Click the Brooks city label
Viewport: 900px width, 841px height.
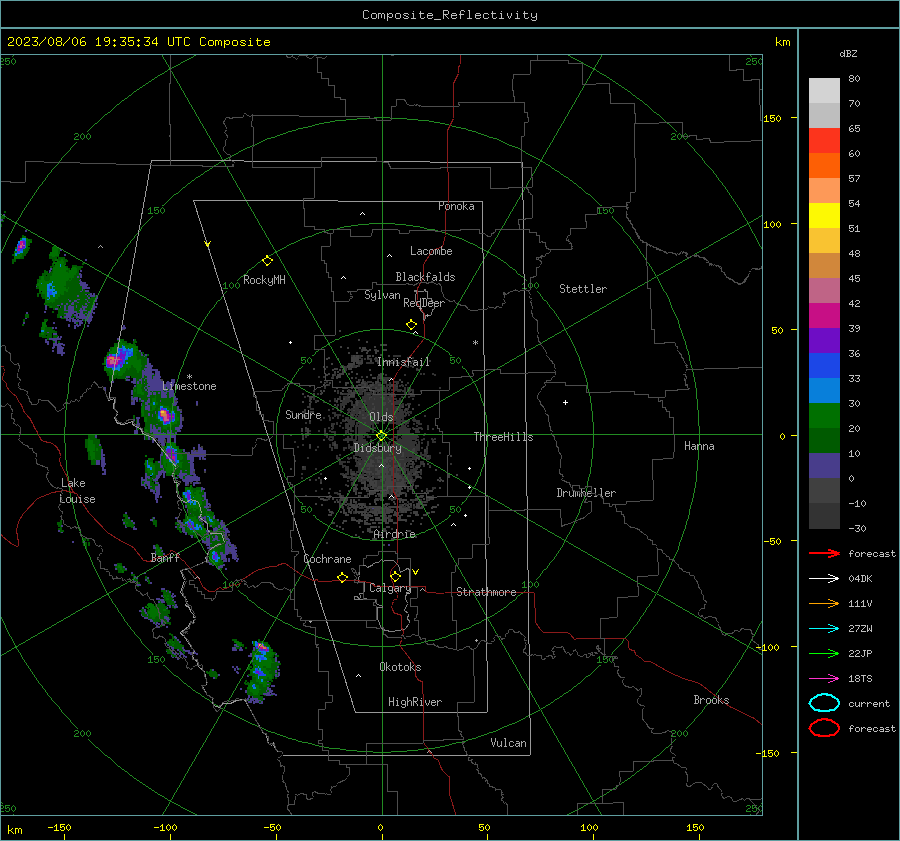point(711,700)
